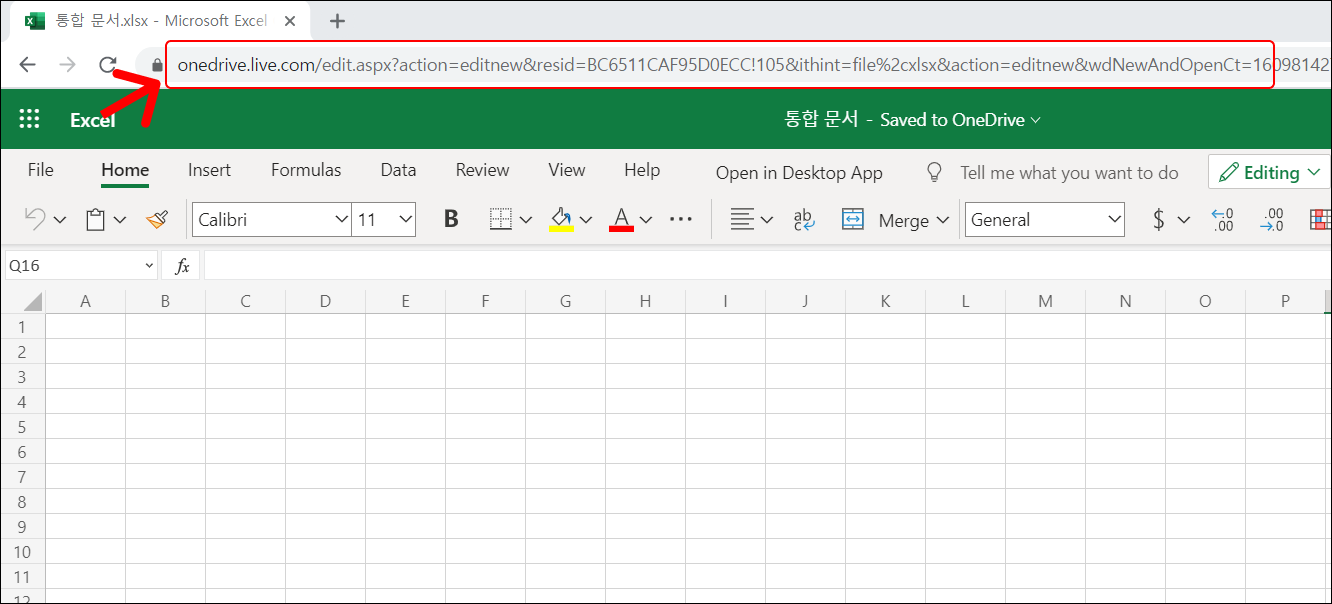Open the Help tab
1332x604 pixels.
642,170
